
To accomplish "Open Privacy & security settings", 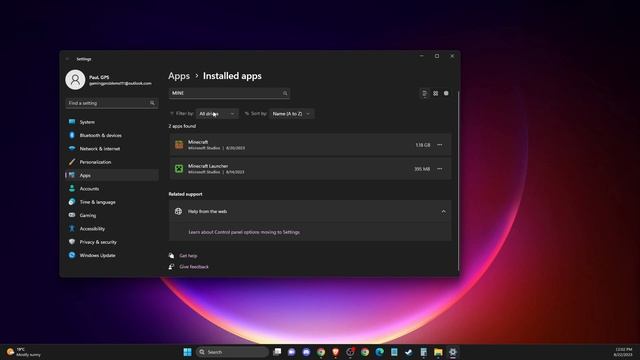I will 111,242.
